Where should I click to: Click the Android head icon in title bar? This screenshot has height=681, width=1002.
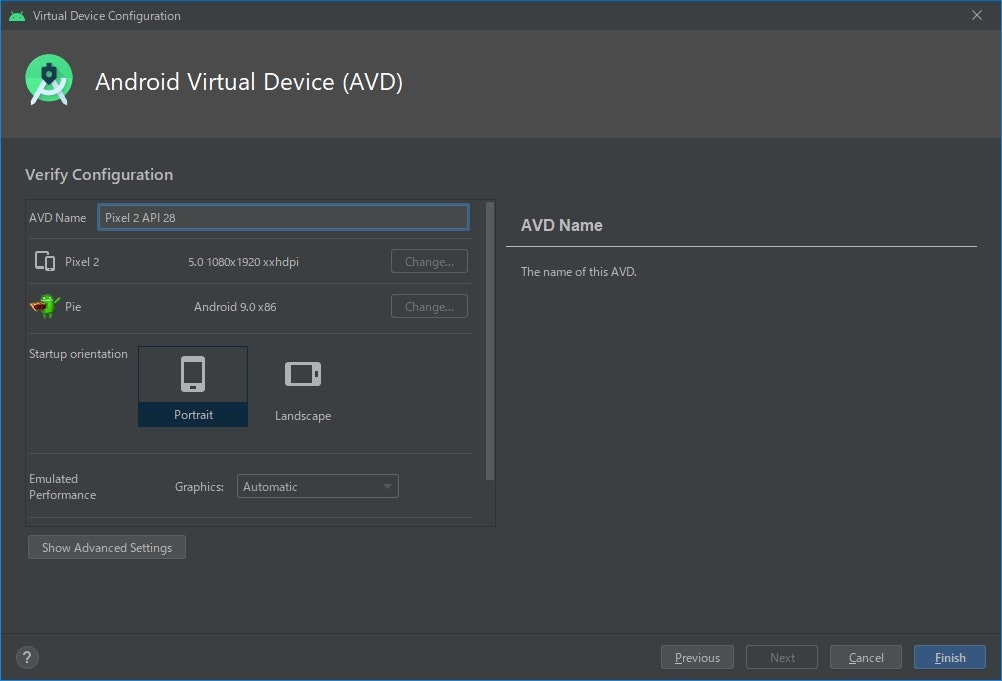coord(17,15)
